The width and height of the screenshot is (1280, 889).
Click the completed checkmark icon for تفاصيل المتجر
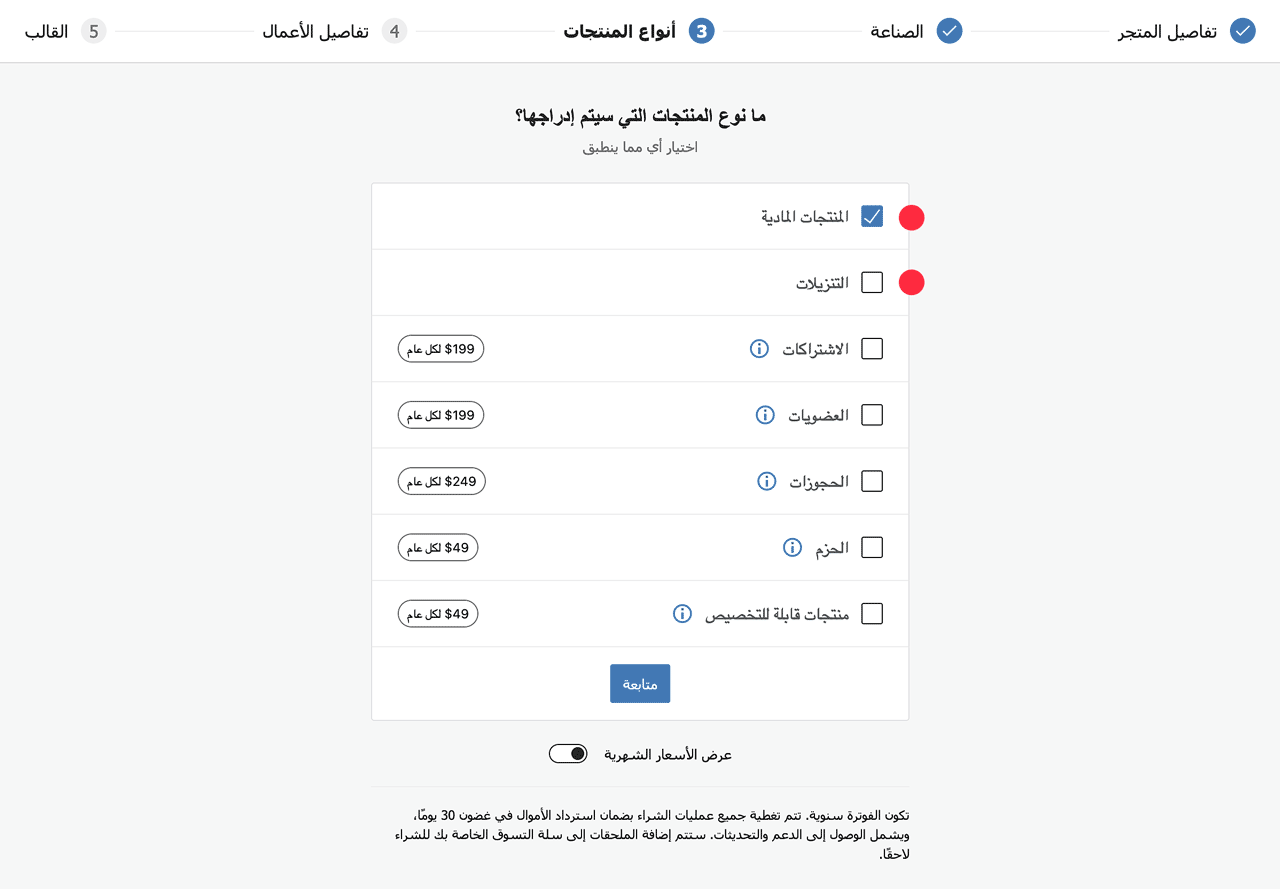tap(1243, 31)
